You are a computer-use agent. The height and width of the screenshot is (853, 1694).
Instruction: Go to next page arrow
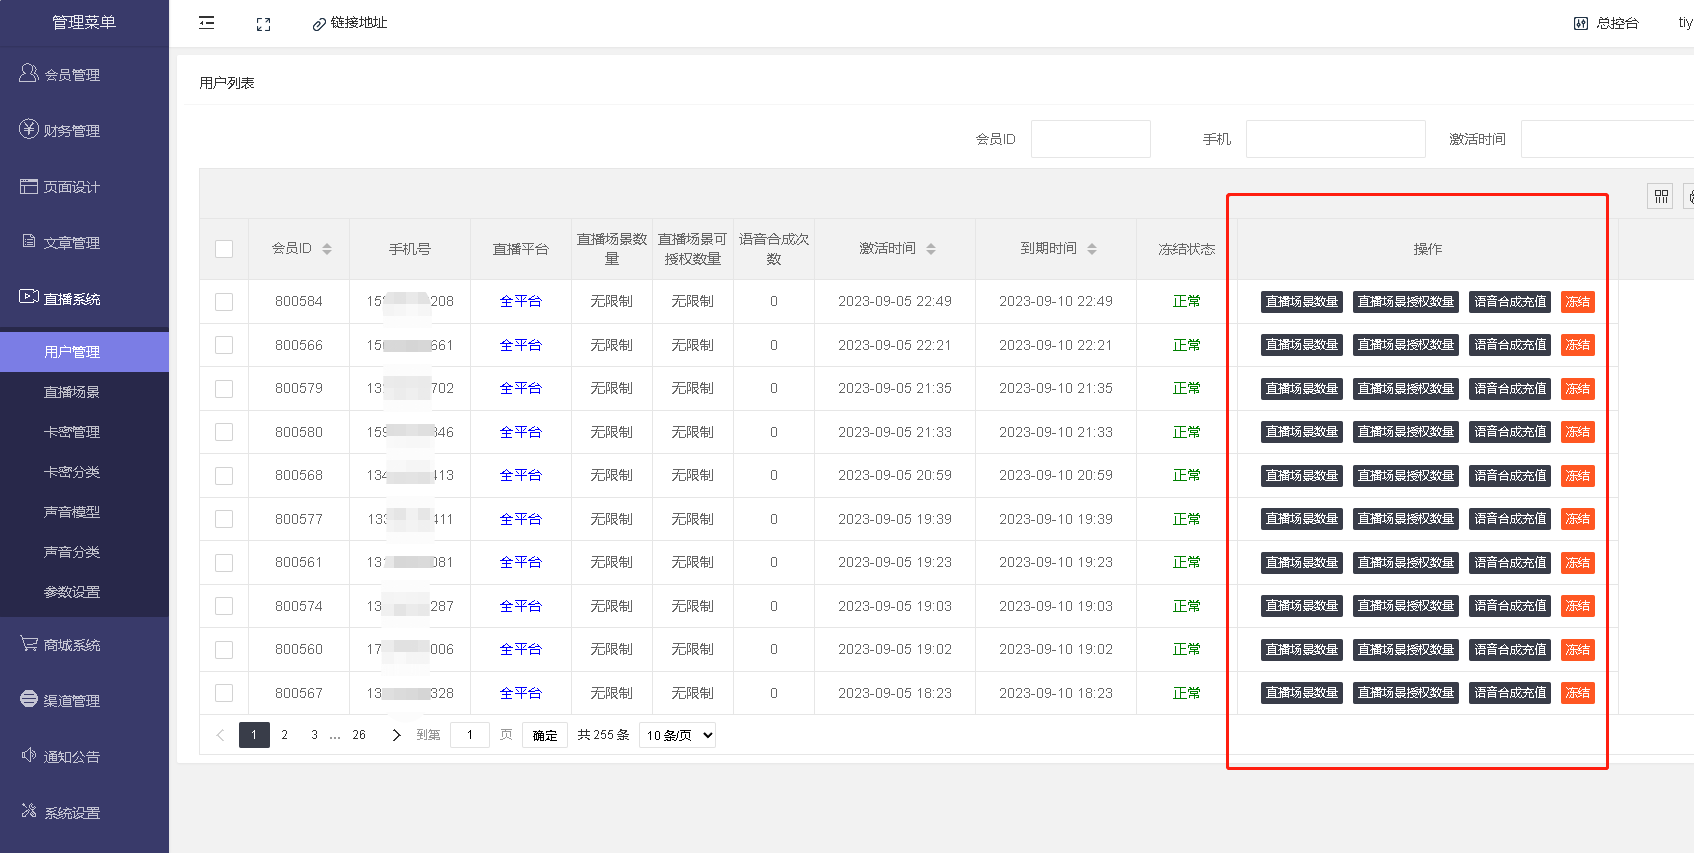pos(396,735)
